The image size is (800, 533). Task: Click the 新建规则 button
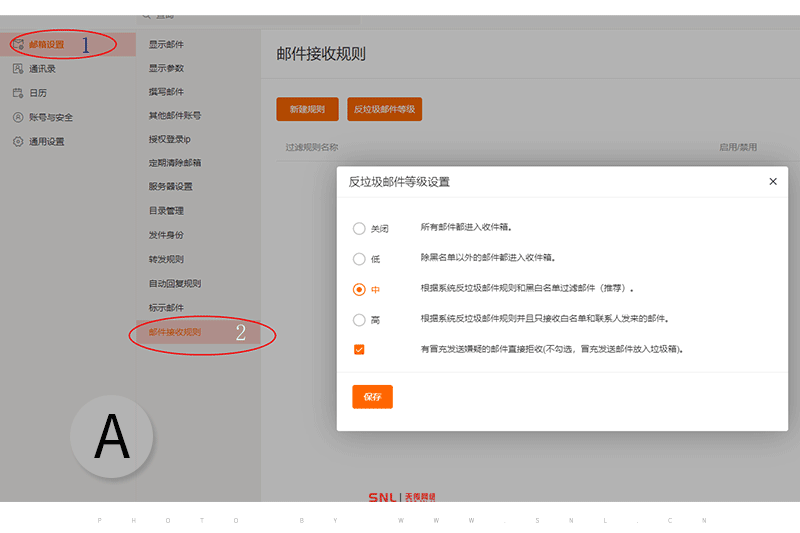[x=307, y=109]
